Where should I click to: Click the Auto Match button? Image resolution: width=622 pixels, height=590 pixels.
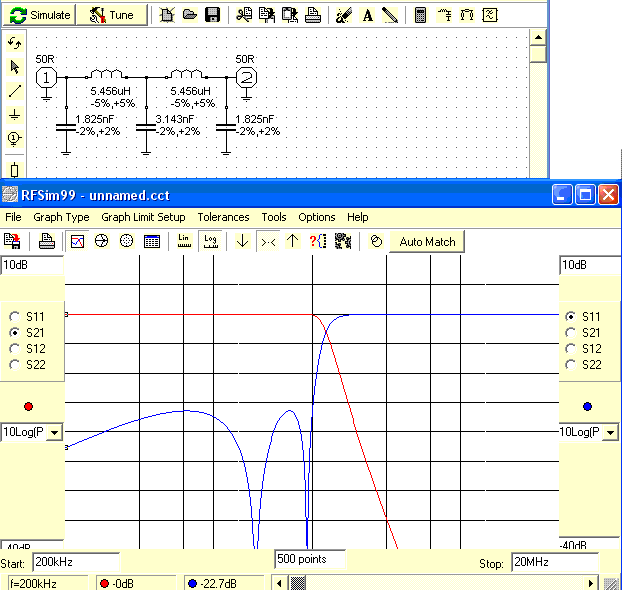(427, 241)
